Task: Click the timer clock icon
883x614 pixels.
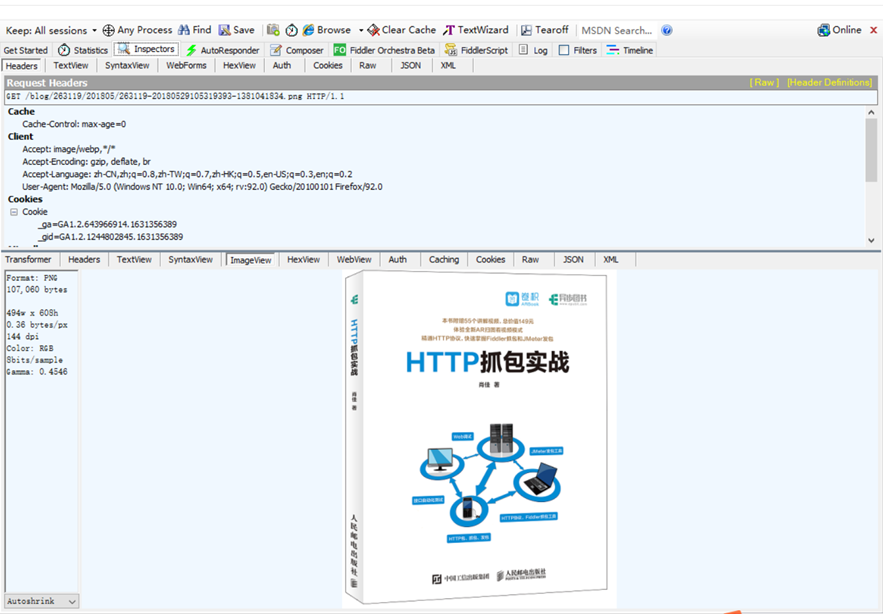Action: 291,30
